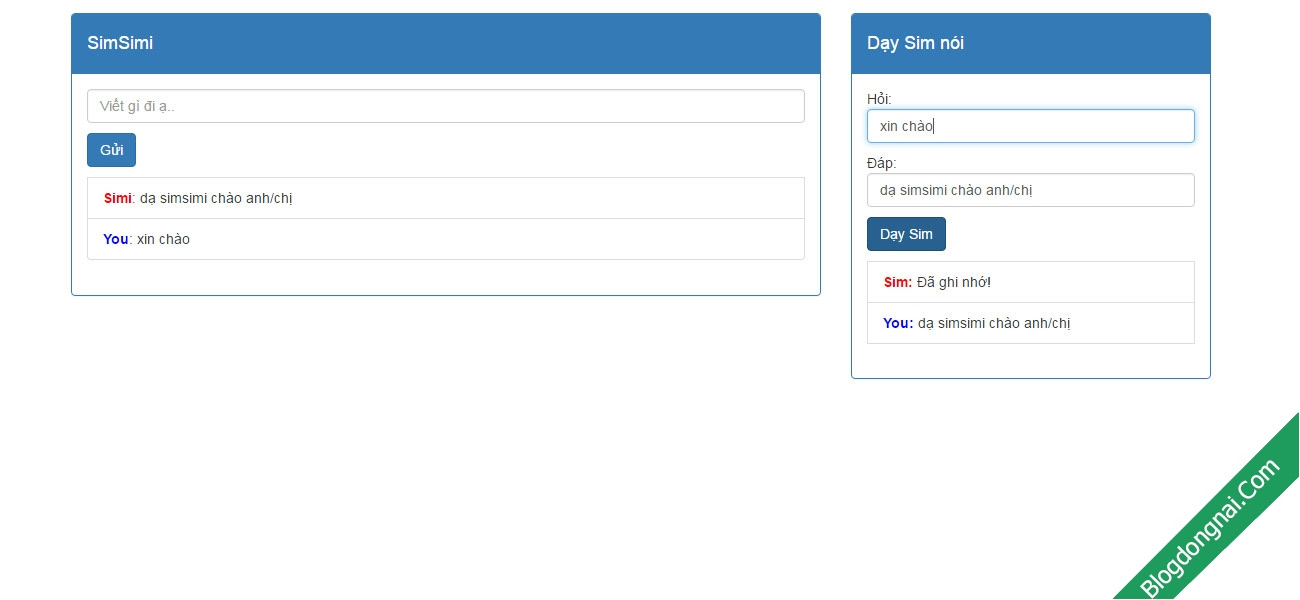Select Simi's reply 'dạ simsimi chào anh/chị'
Screen dimensions: 1300x600
(x=446, y=198)
